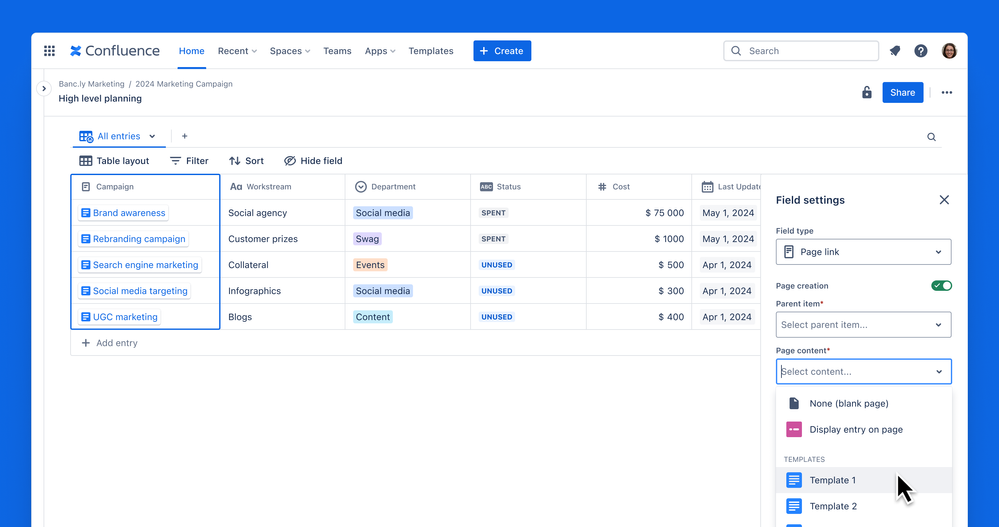The height and width of the screenshot is (527, 999).
Task: Click the Blogs workstream cell
Action: point(282,317)
